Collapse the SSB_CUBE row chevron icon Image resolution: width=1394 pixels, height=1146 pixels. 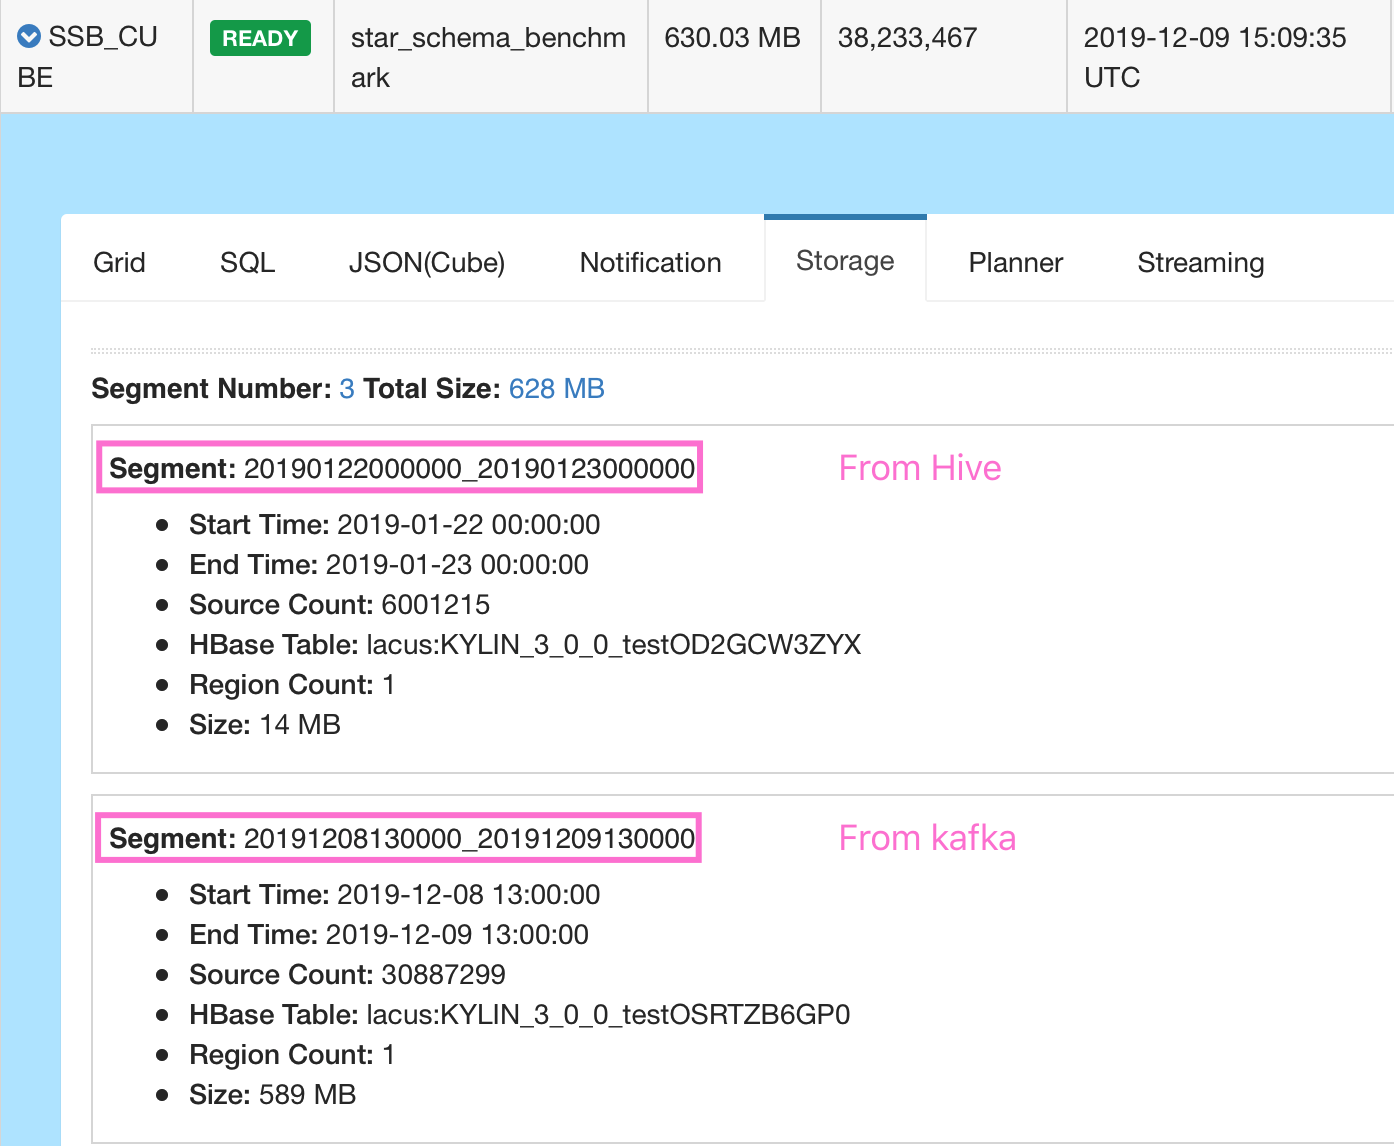(x=30, y=37)
